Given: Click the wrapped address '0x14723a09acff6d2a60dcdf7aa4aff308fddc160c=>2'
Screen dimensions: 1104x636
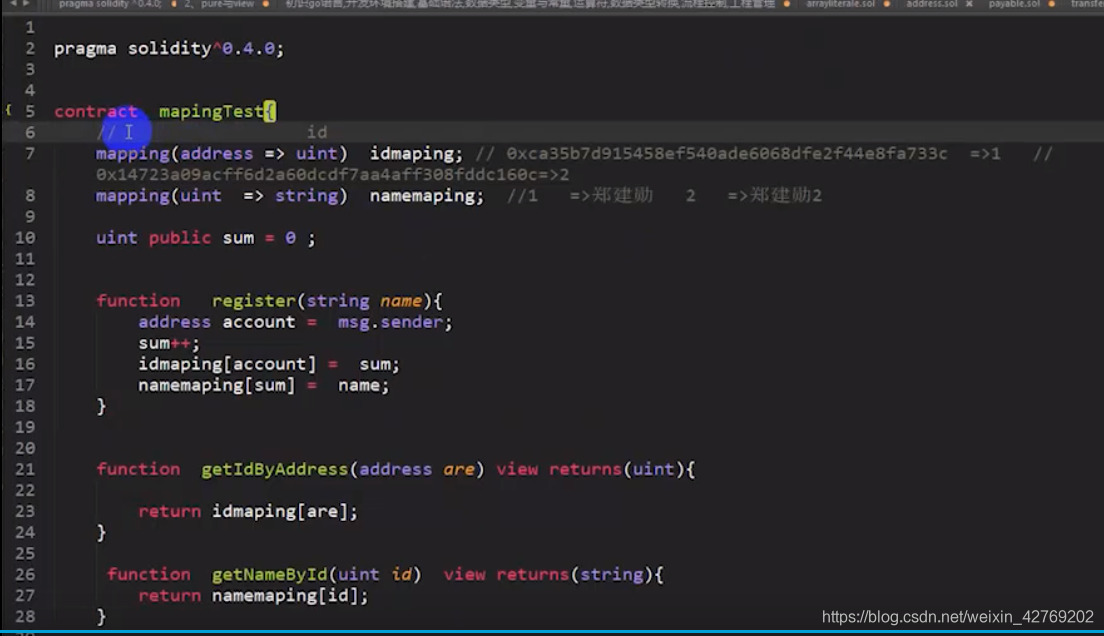Looking at the screenshot, I should point(332,175).
